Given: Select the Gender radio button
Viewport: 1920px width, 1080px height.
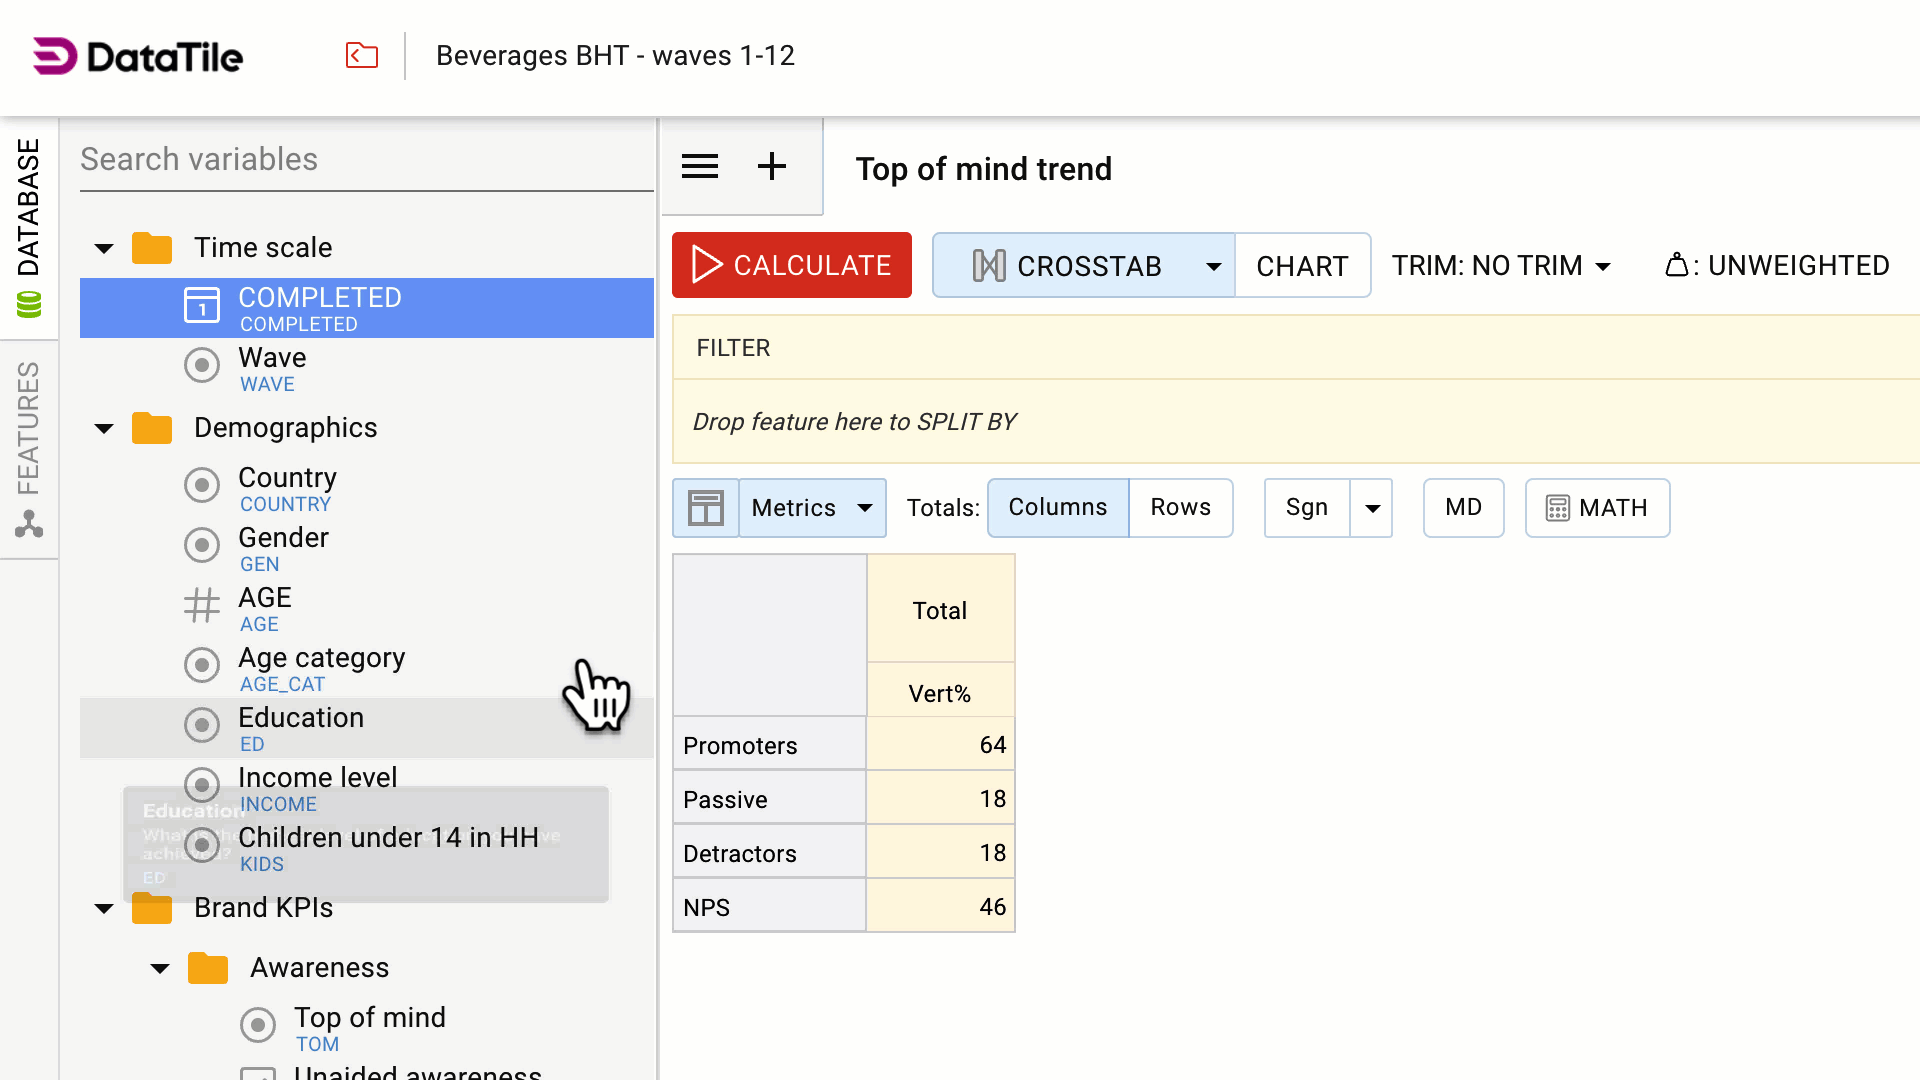Looking at the screenshot, I should 202,545.
